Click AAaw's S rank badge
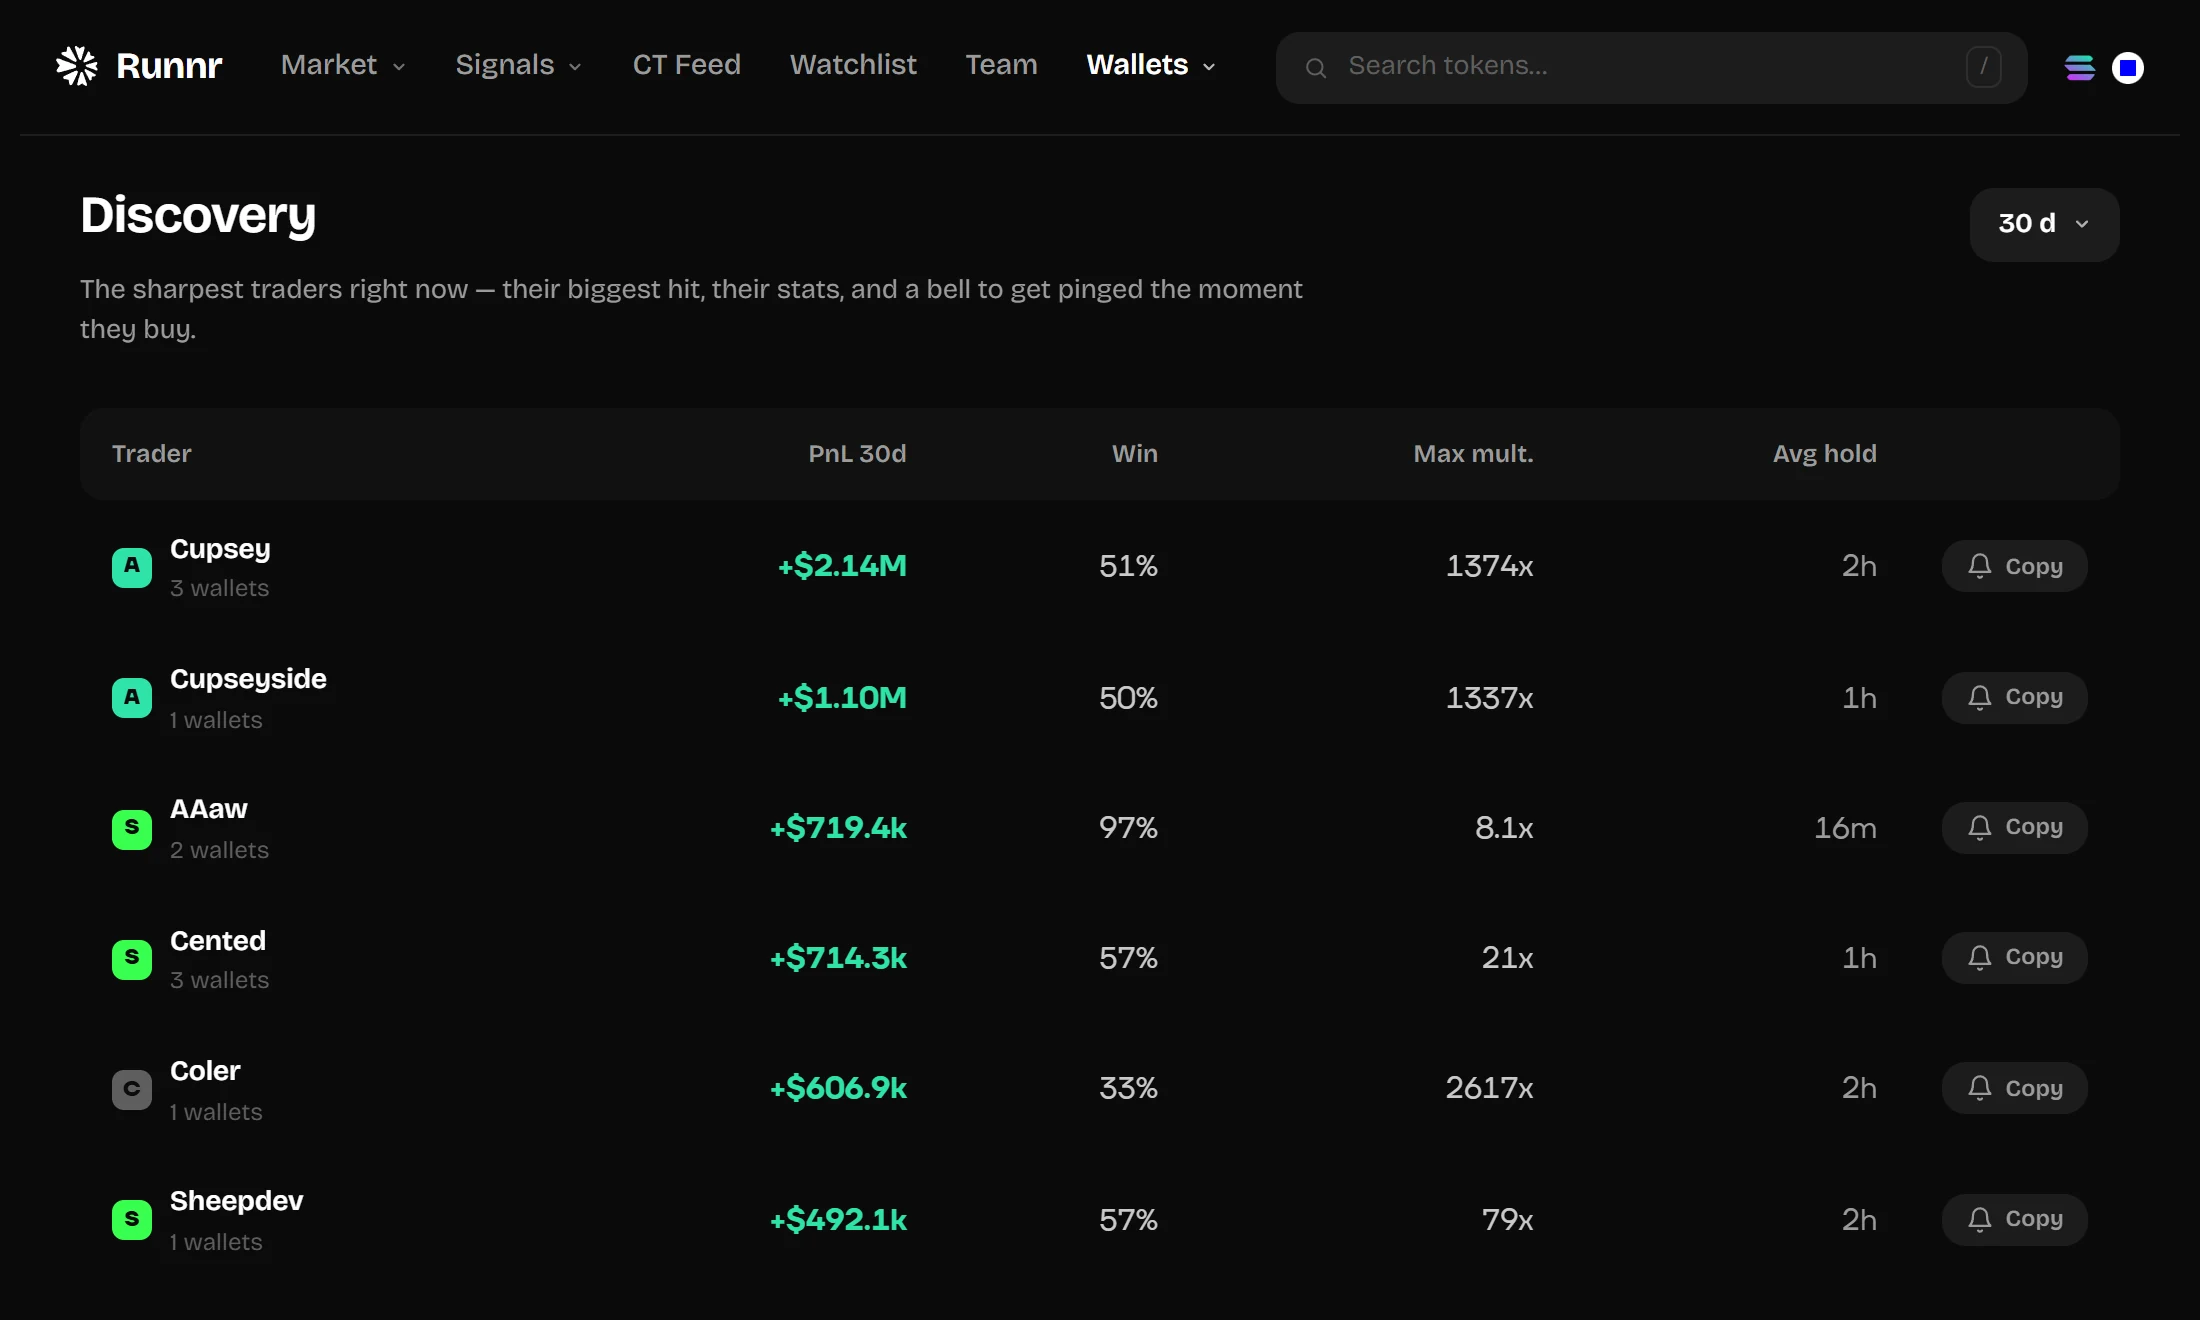 132,829
